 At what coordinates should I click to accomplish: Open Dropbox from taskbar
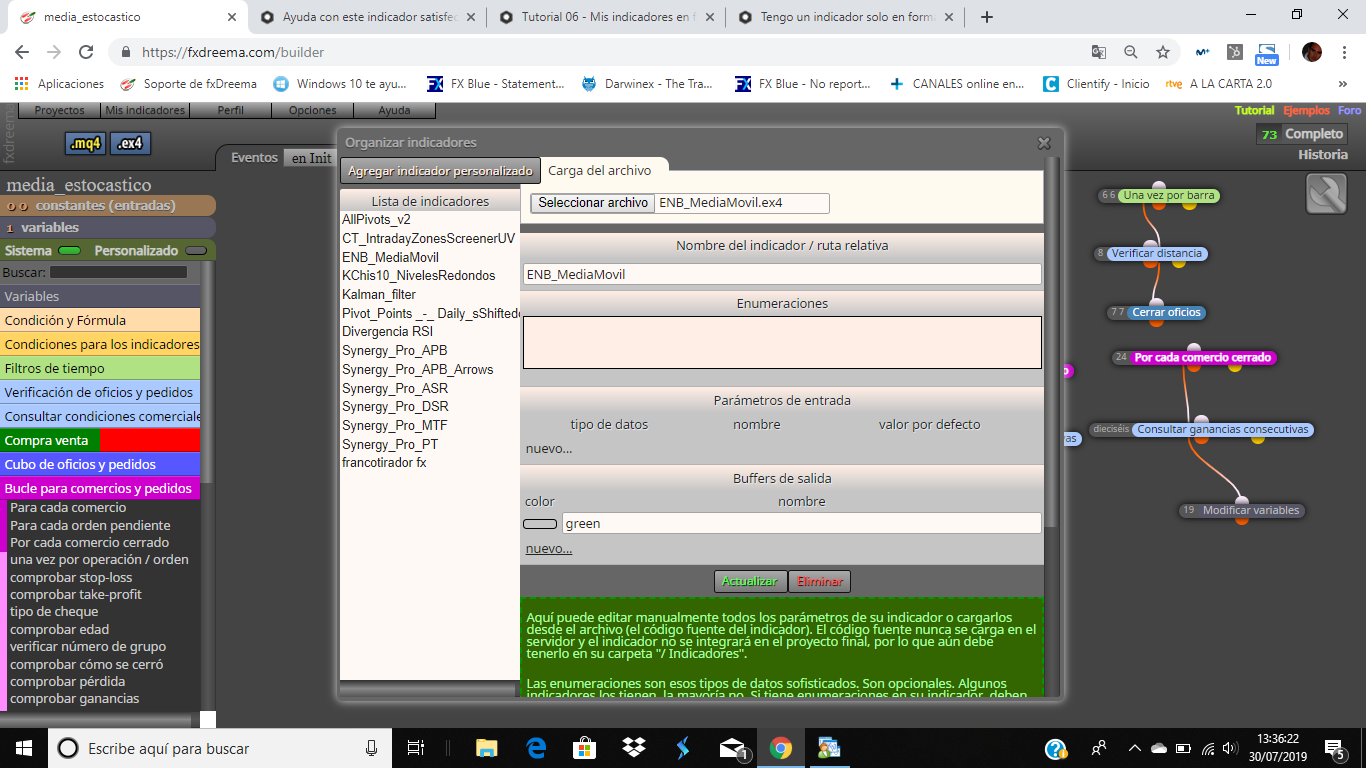(633, 748)
